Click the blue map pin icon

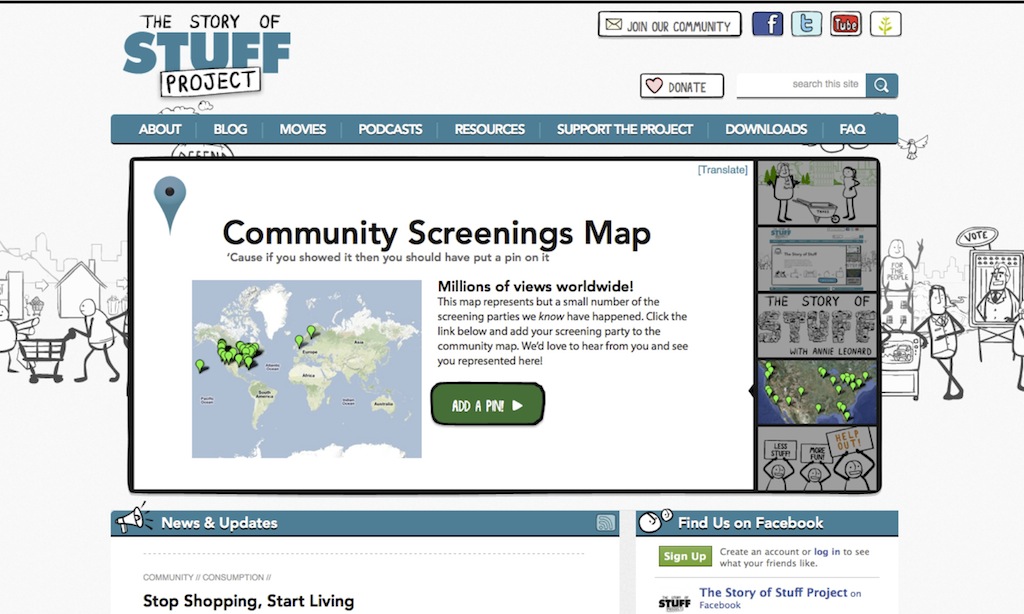coord(170,204)
